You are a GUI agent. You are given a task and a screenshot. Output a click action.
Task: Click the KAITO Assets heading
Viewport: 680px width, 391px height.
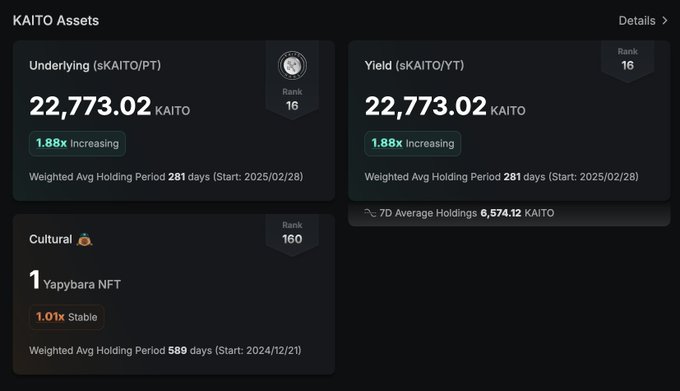[56, 20]
